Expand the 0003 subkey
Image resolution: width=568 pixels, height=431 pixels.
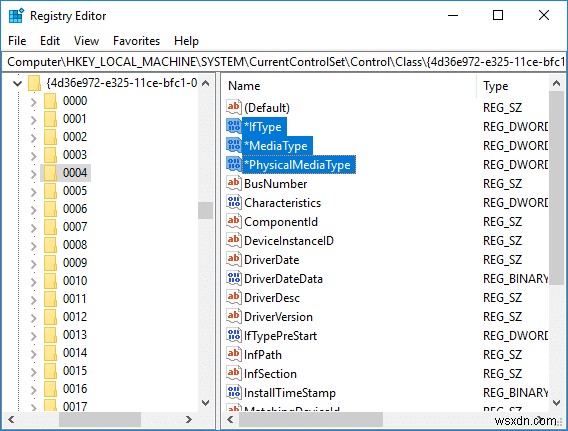pos(33,156)
